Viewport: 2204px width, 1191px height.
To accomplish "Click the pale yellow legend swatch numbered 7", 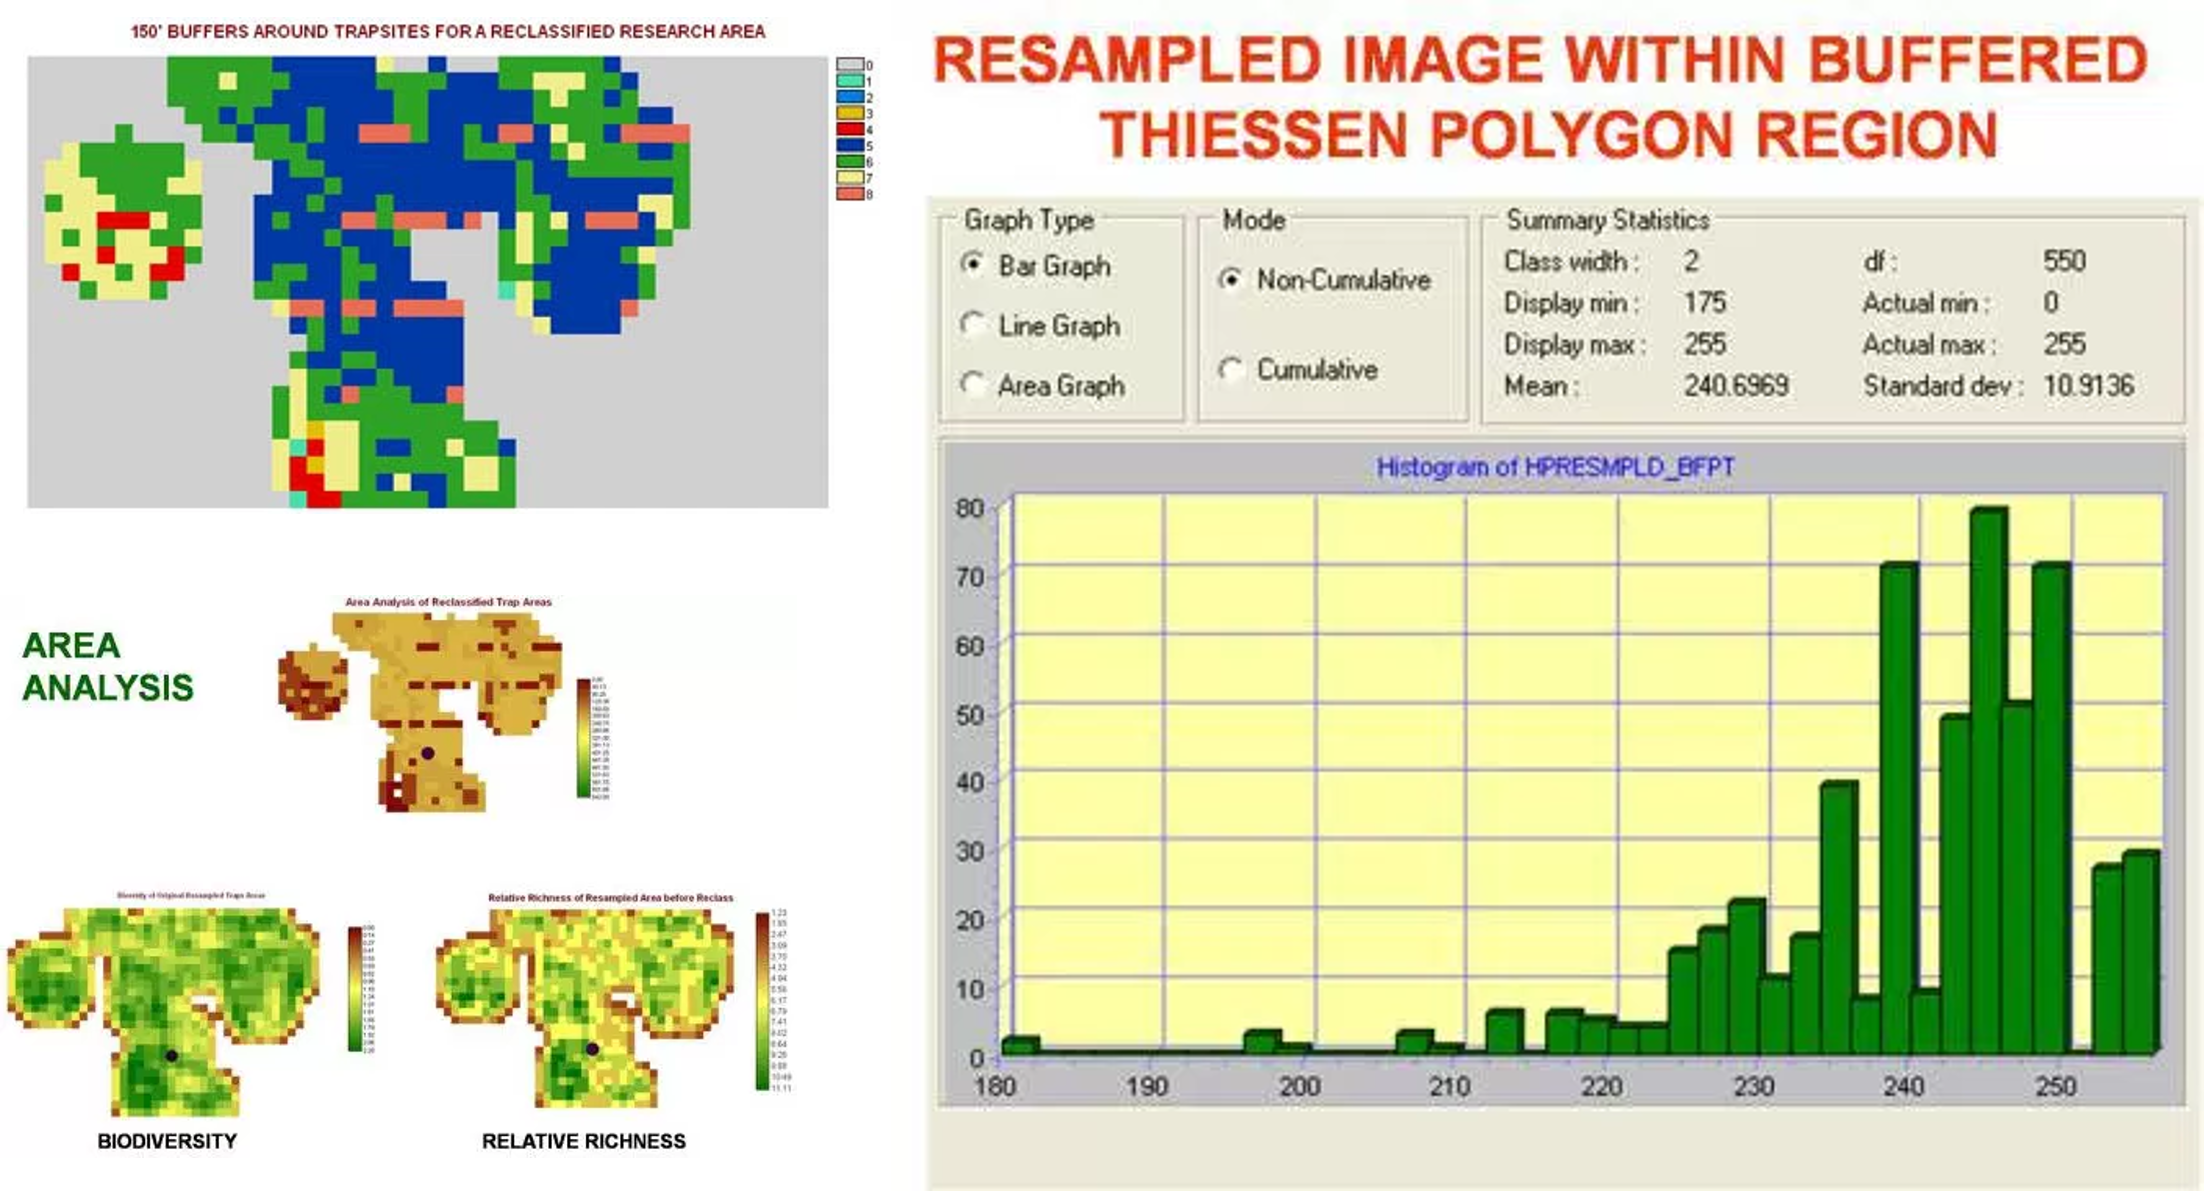I will click(849, 177).
